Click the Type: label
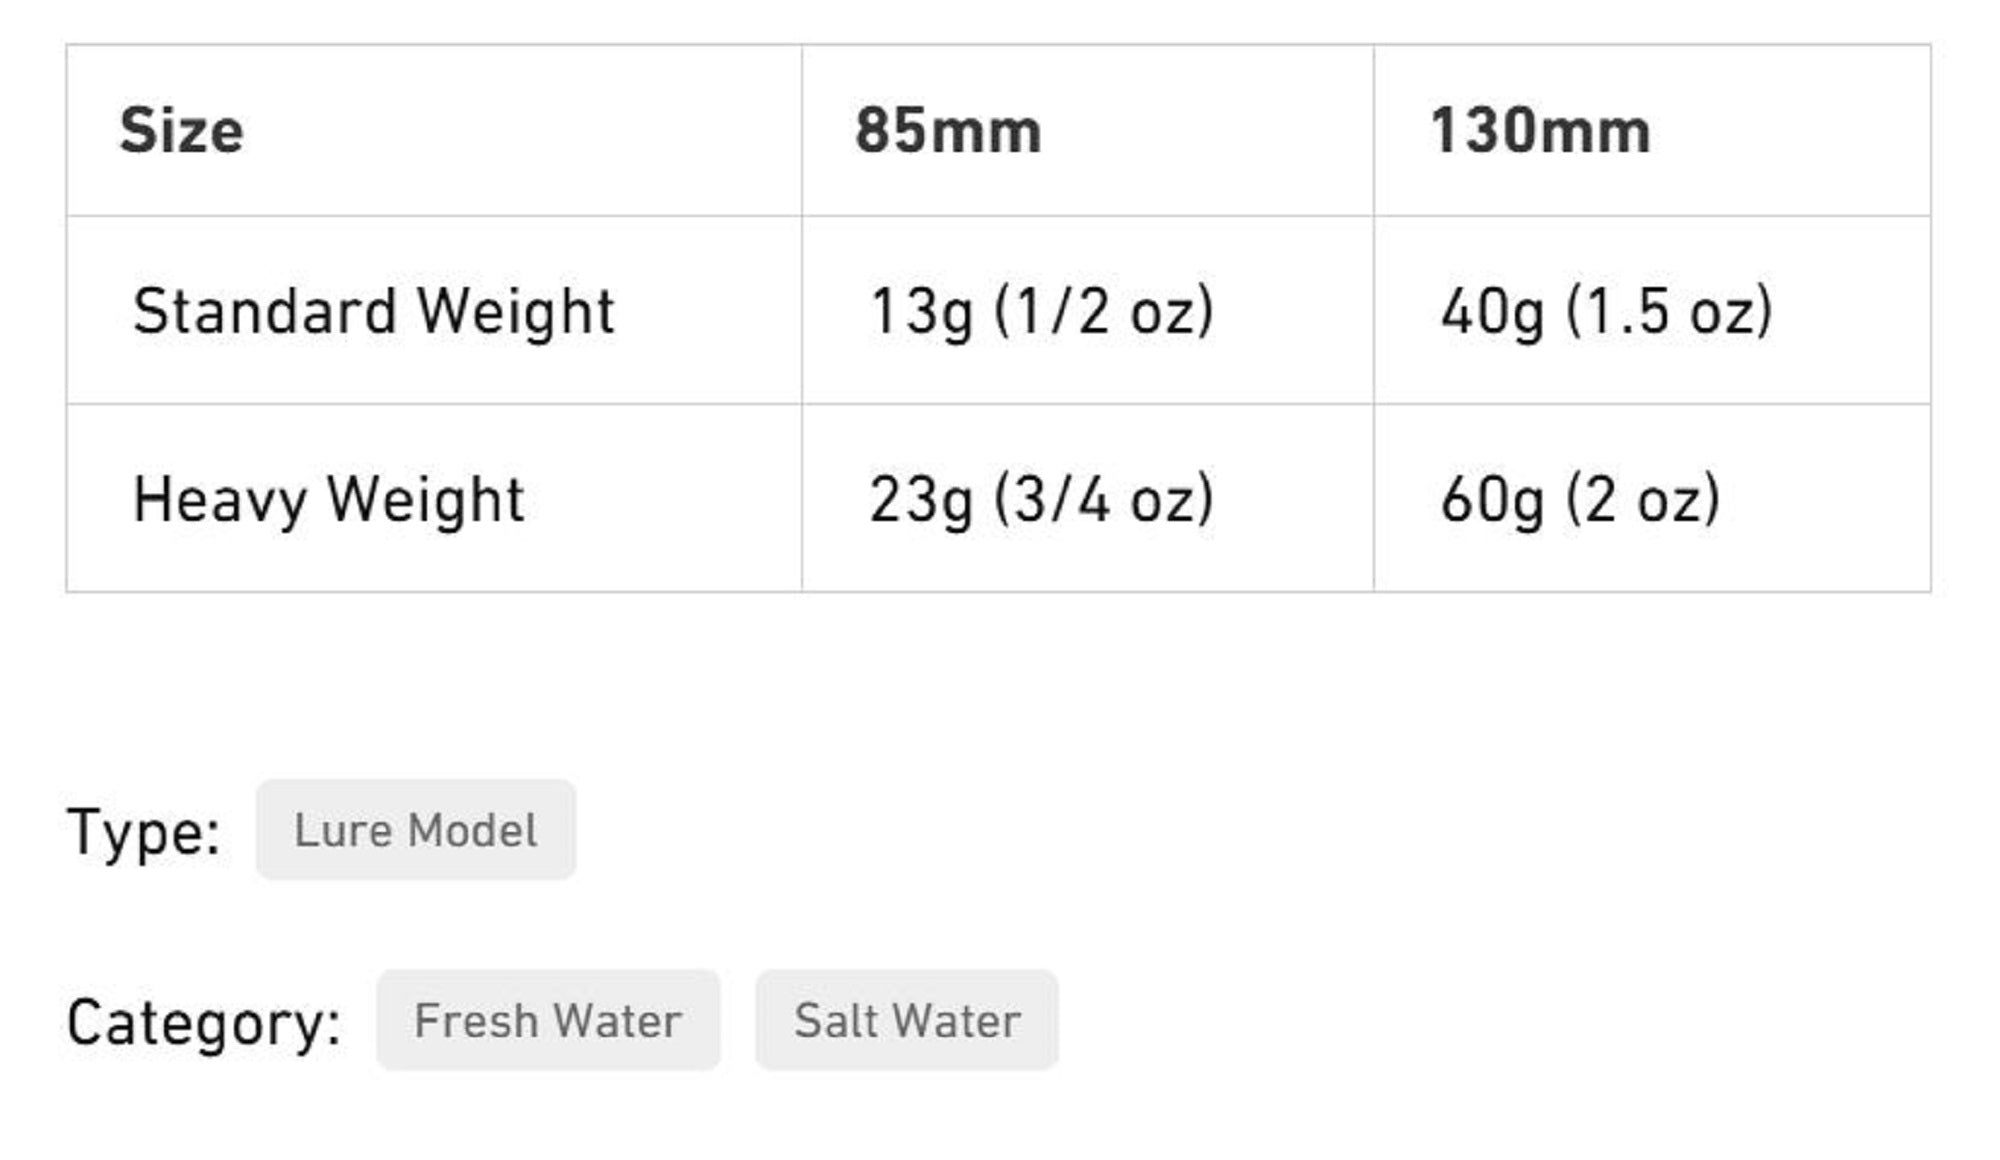This screenshot has height=1160, width=2000. 144,832
